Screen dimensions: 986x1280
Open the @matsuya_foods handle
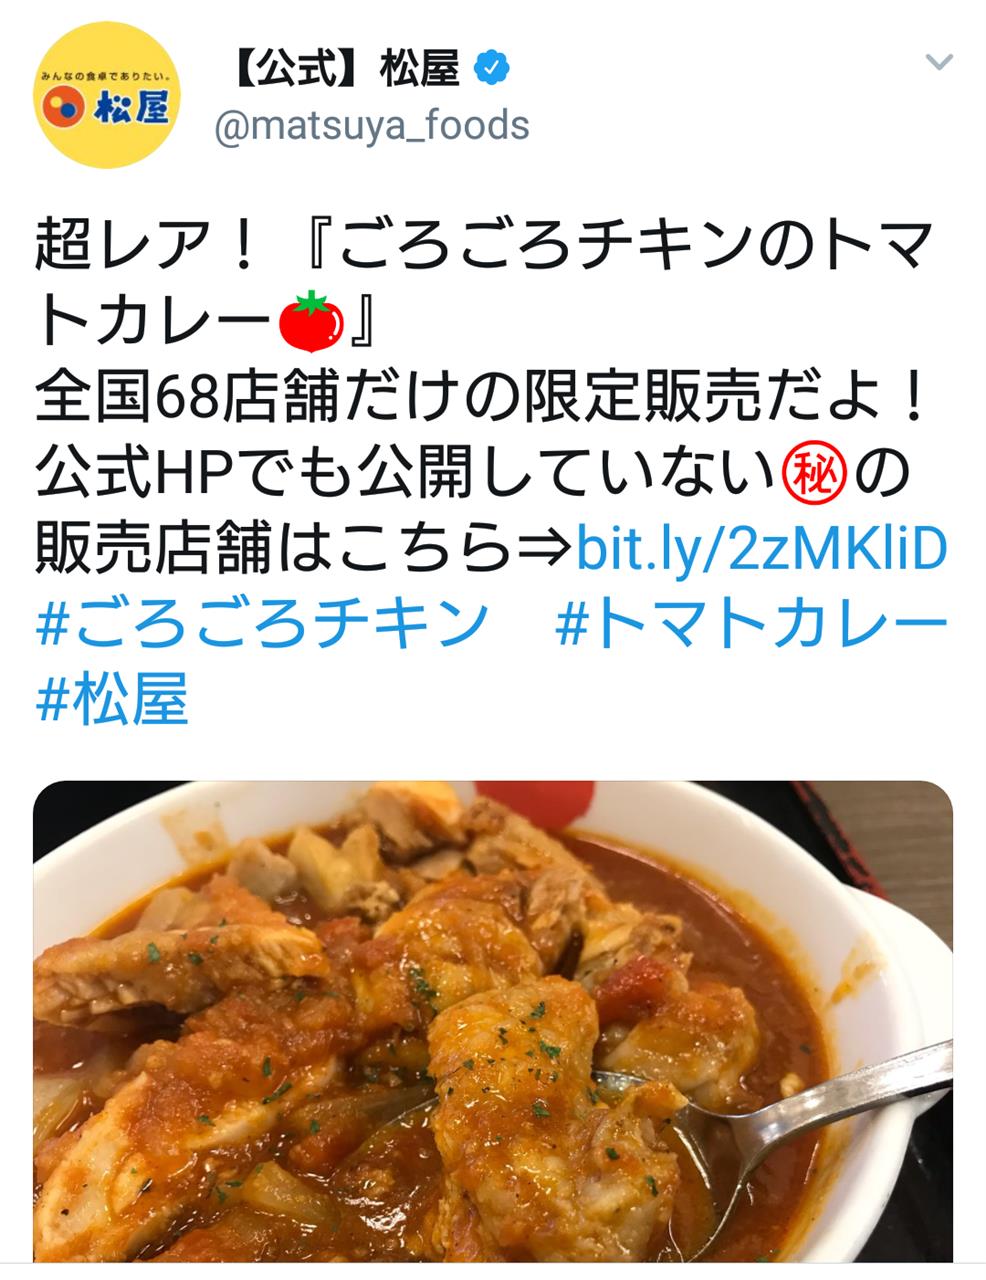[x=373, y=126]
